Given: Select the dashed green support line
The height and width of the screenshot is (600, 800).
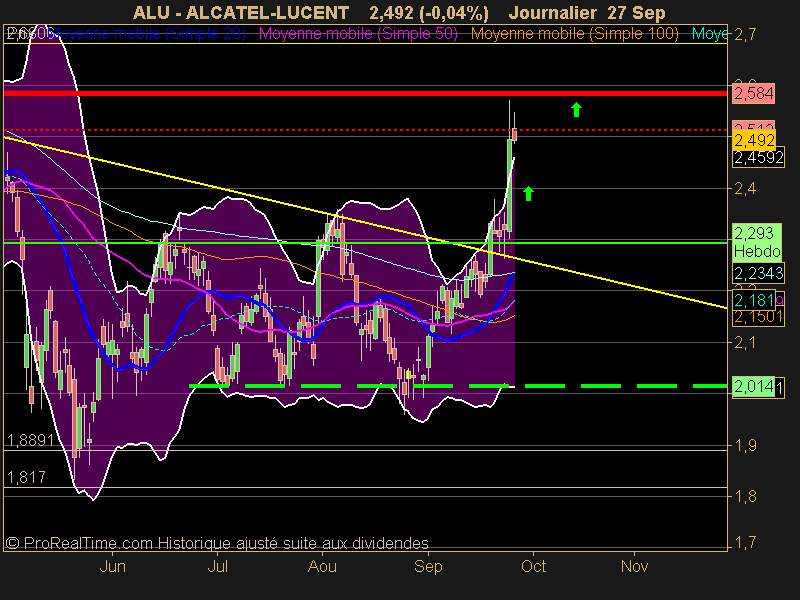Looking at the screenshot, I should pyautogui.click(x=458, y=386).
